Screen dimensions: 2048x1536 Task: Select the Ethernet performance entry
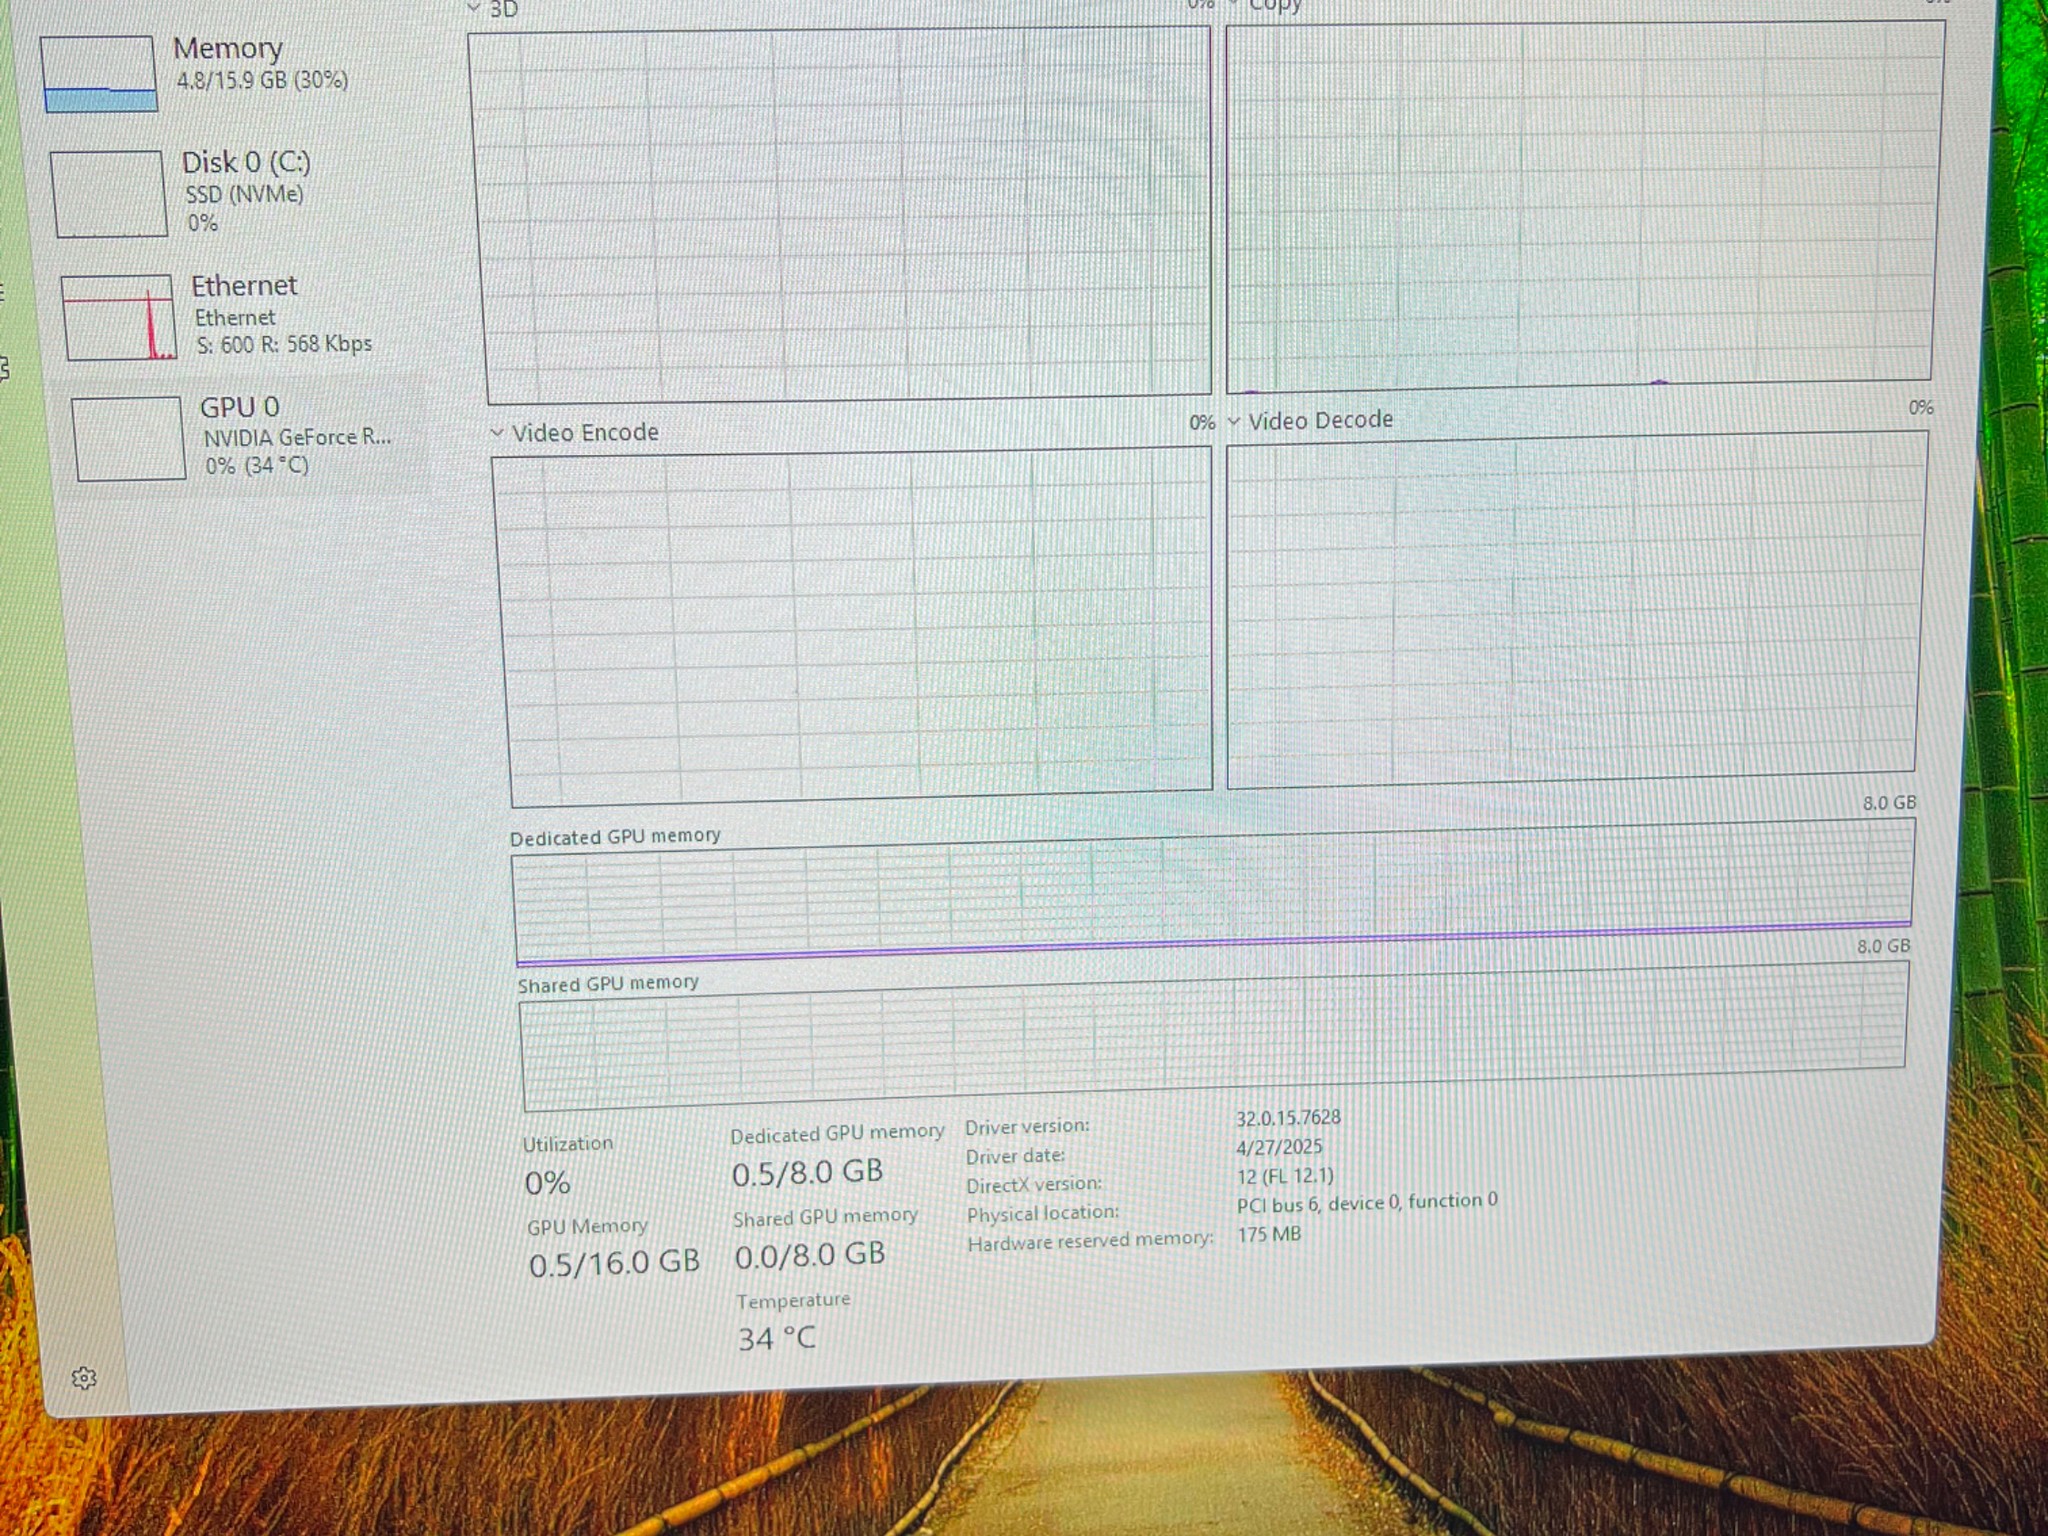pyautogui.click(x=244, y=286)
